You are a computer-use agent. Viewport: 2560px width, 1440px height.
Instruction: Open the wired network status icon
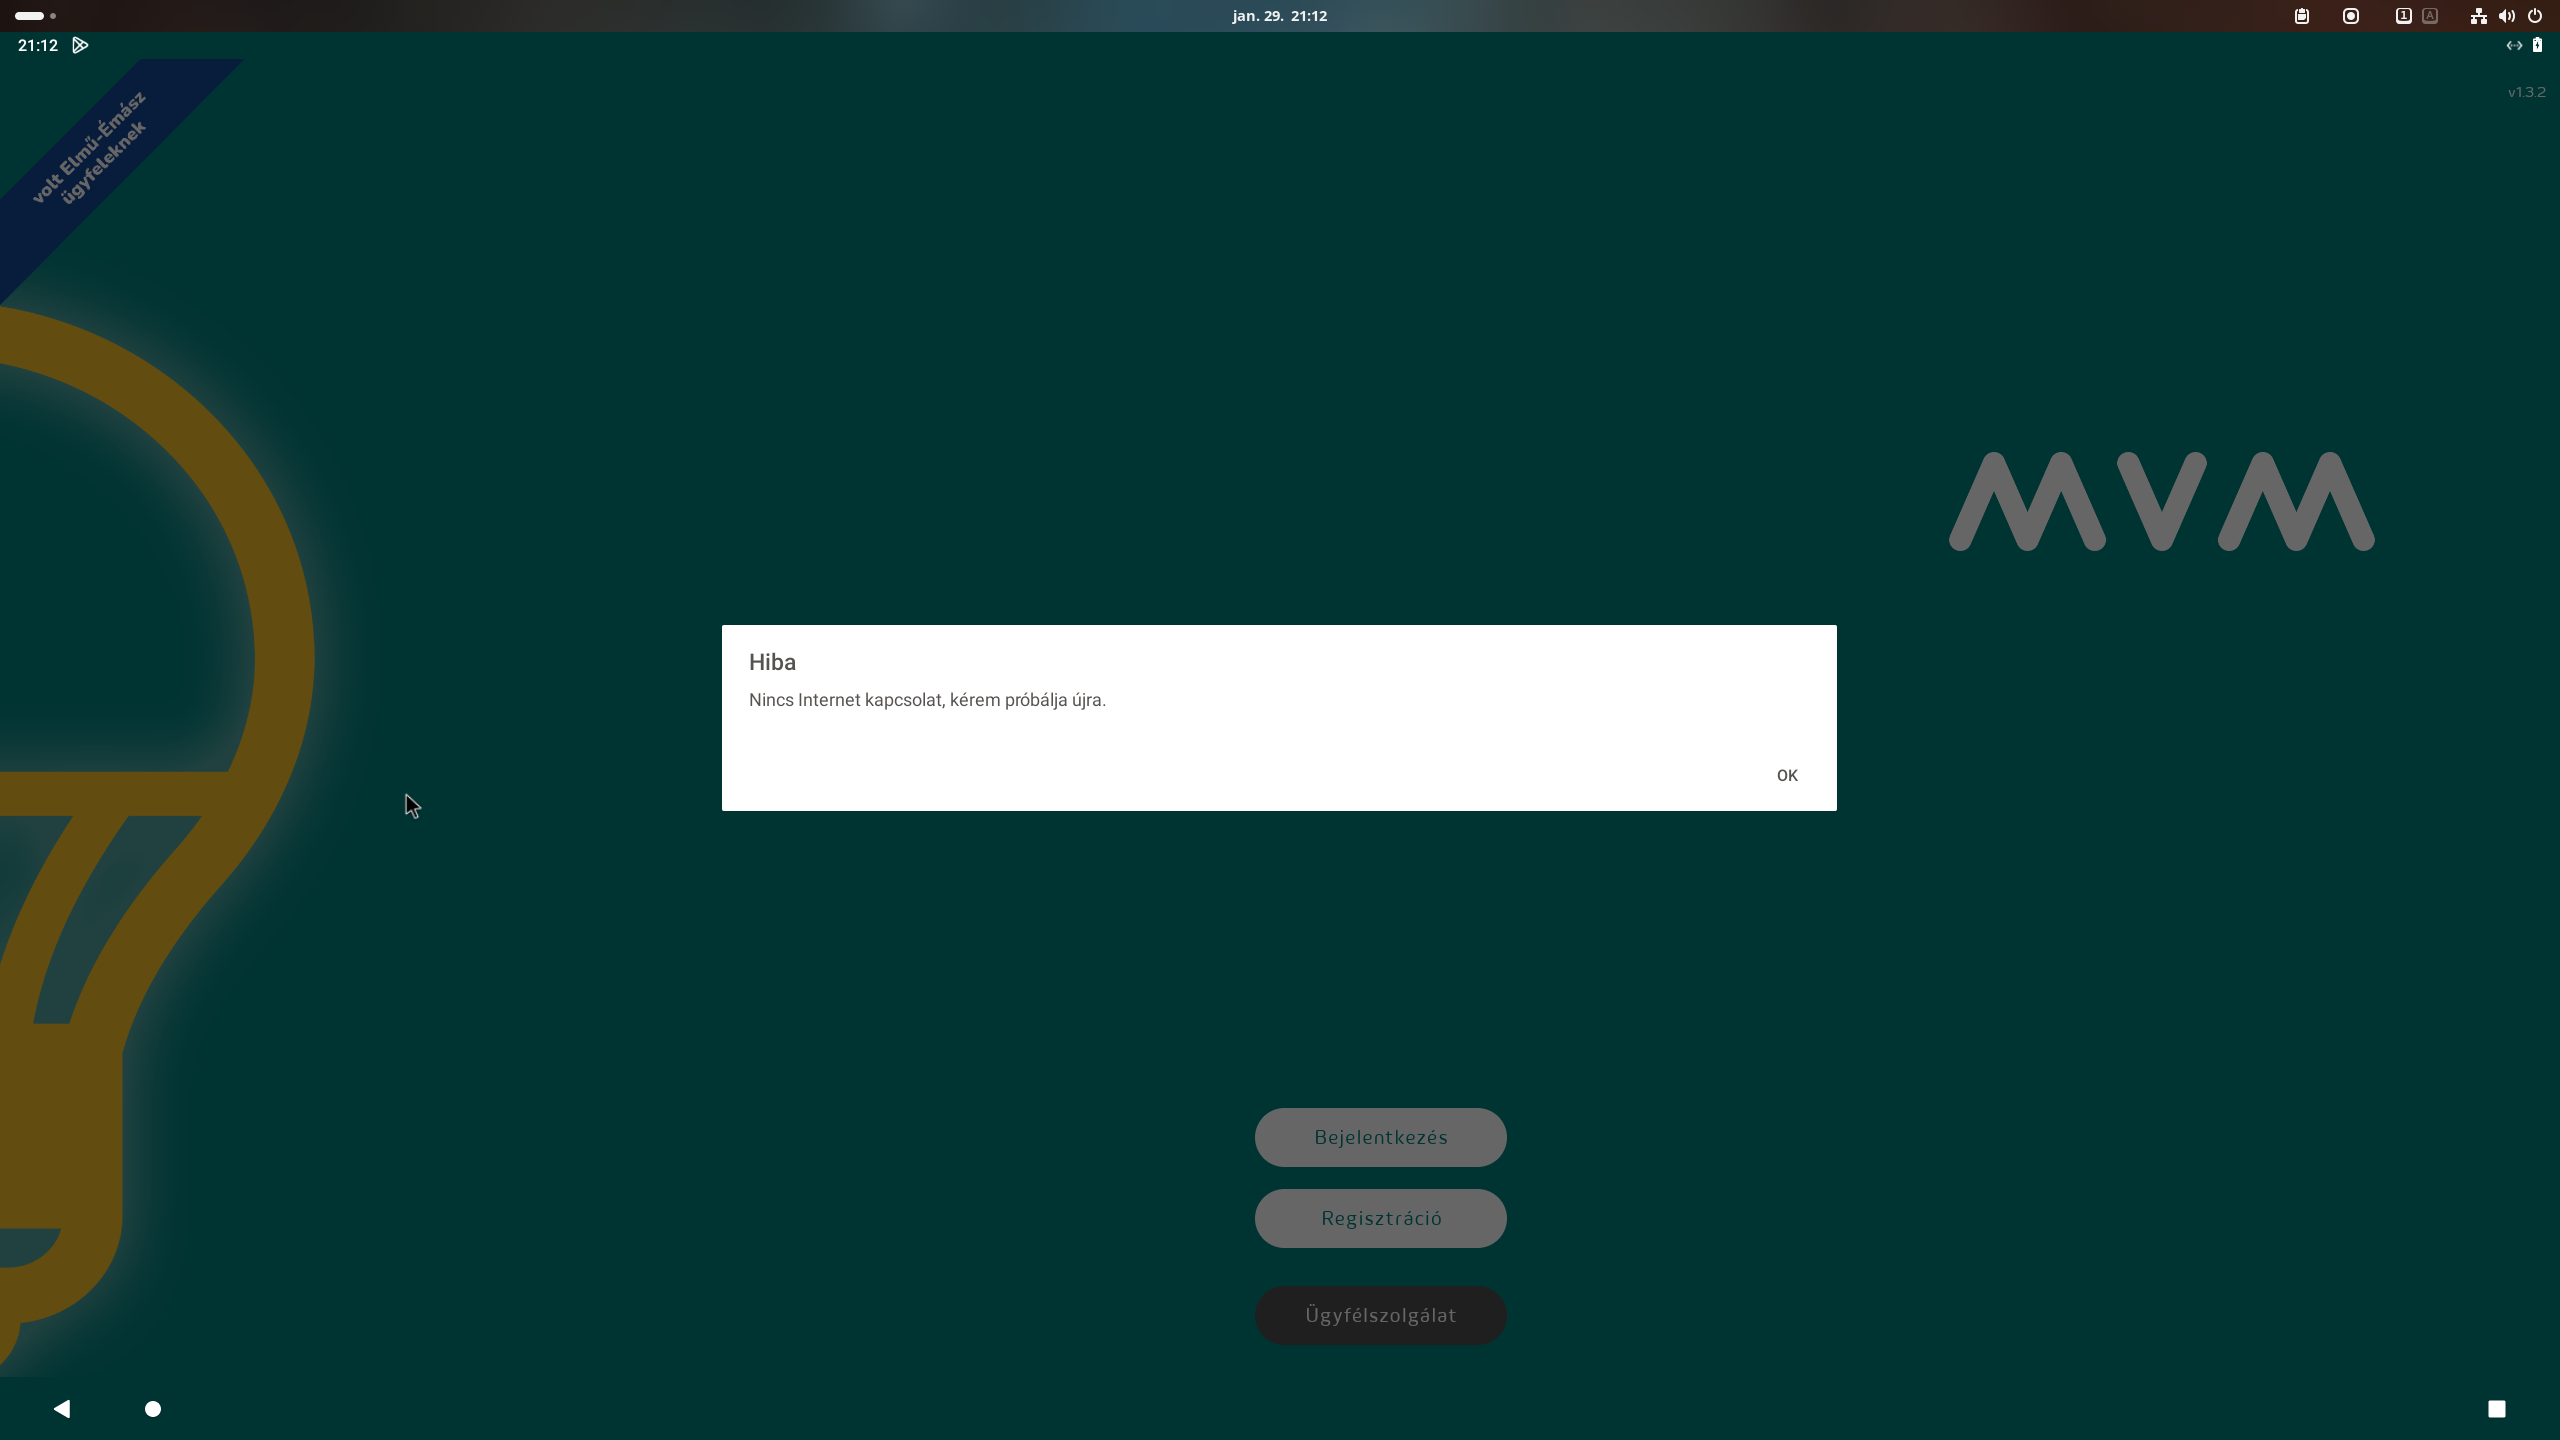click(x=2478, y=16)
